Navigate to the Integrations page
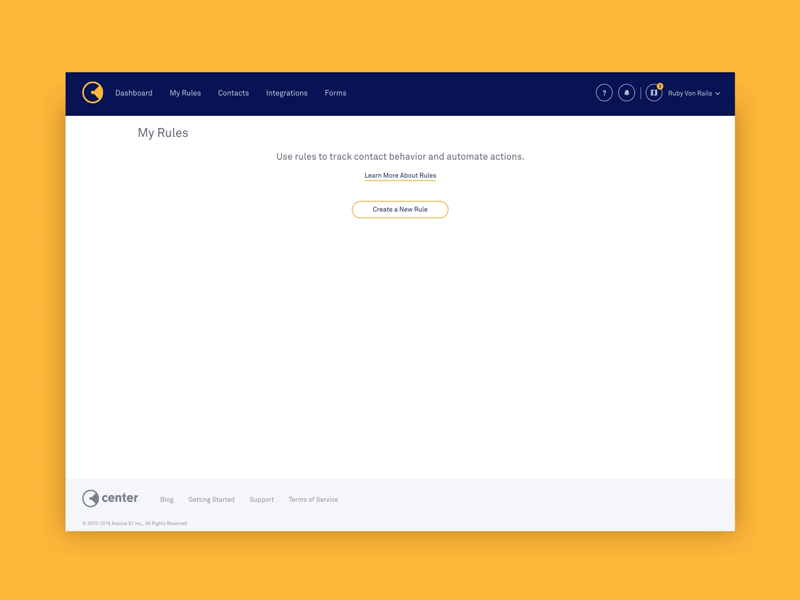The image size is (800, 600). 287,92
